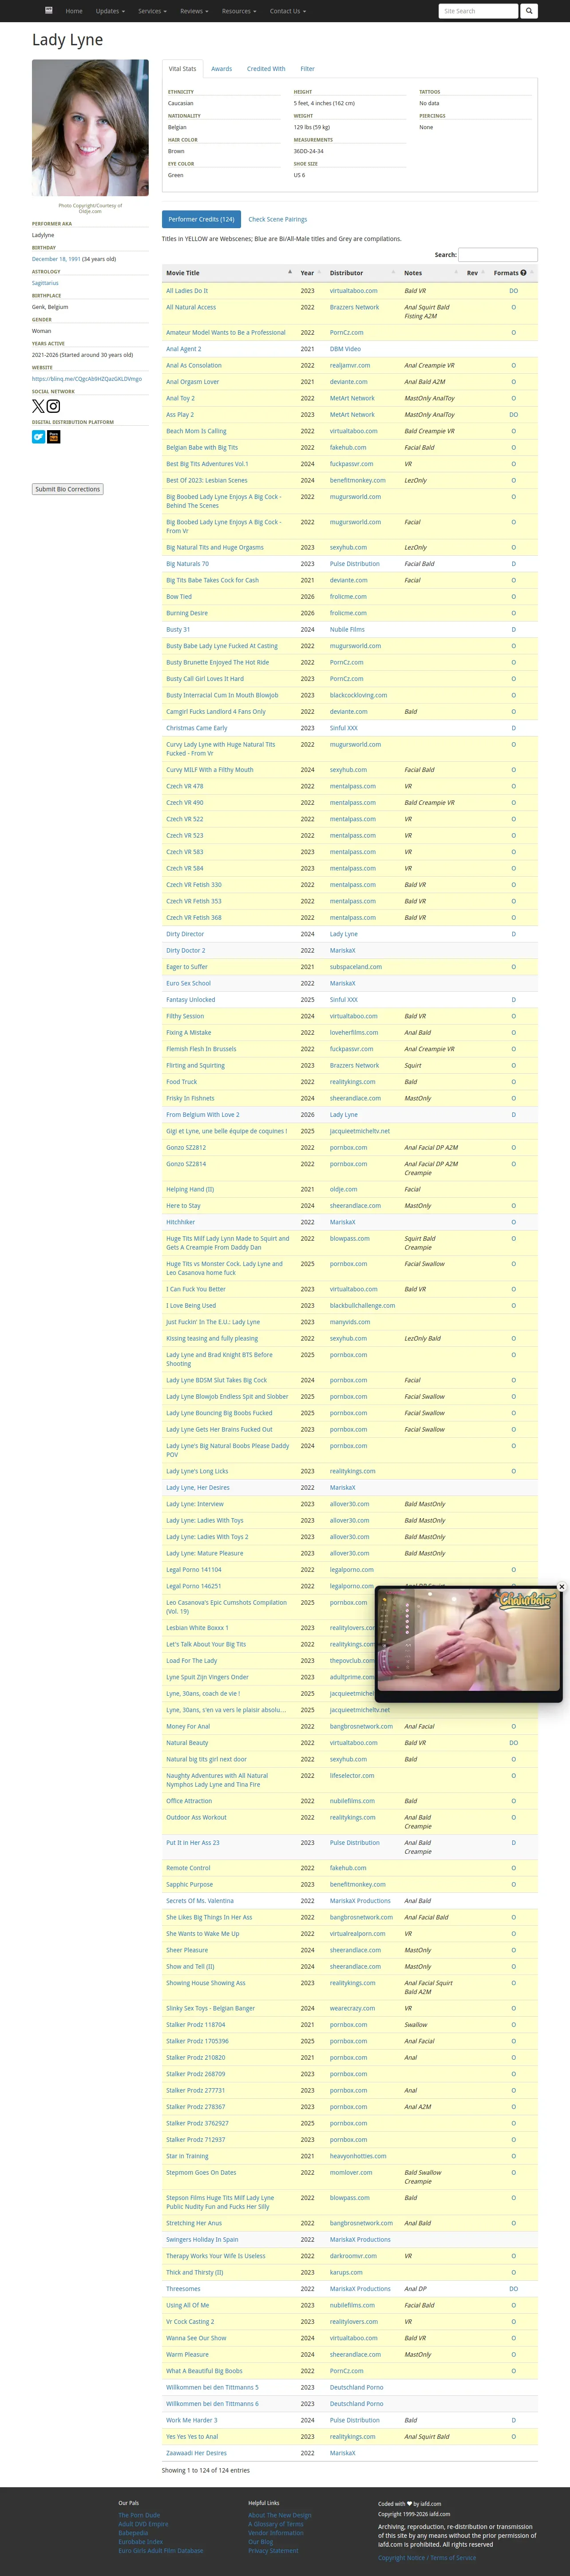Close the floating video ad popup
The image size is (570, 2576).
click(562, 1587)
